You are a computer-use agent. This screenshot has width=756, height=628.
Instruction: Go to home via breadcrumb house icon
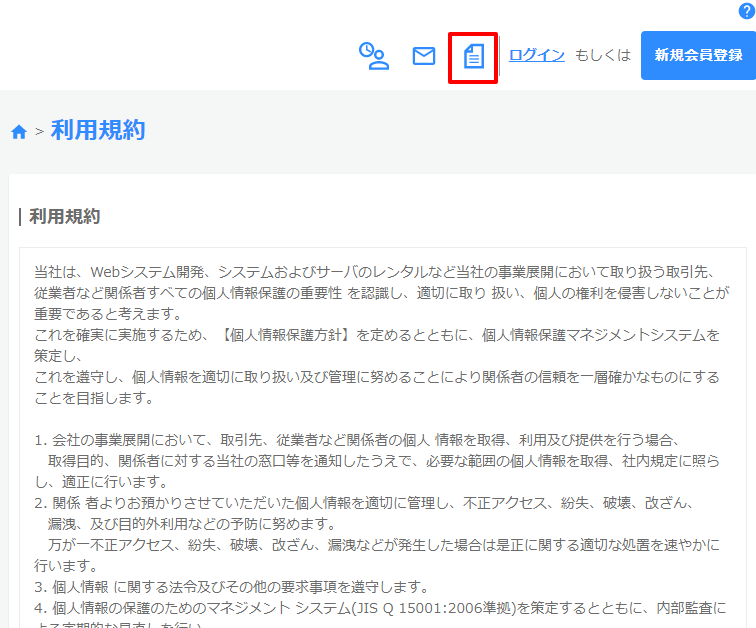pos(18,131)
